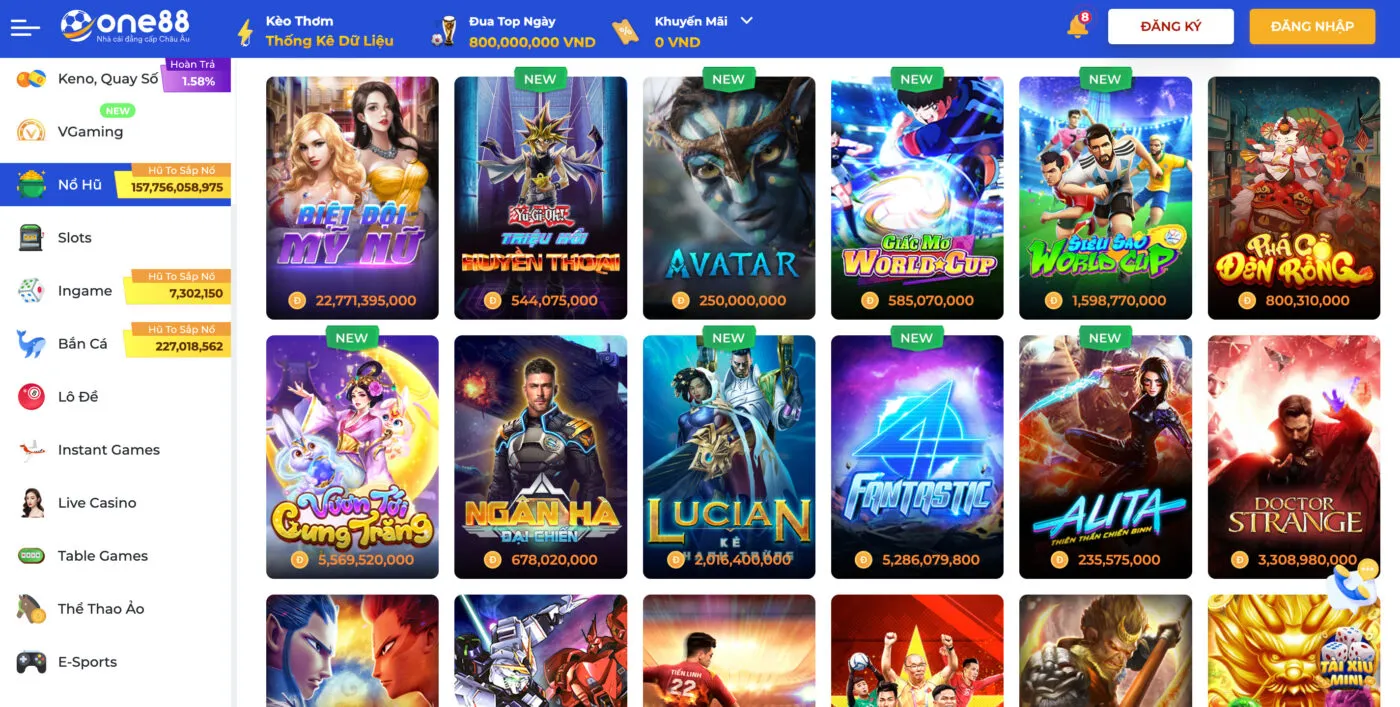Click the Lô Đề red ball icon
The width and height of the screenshot is (1400, 707).
pyautogui.click(x=31, y=397)
